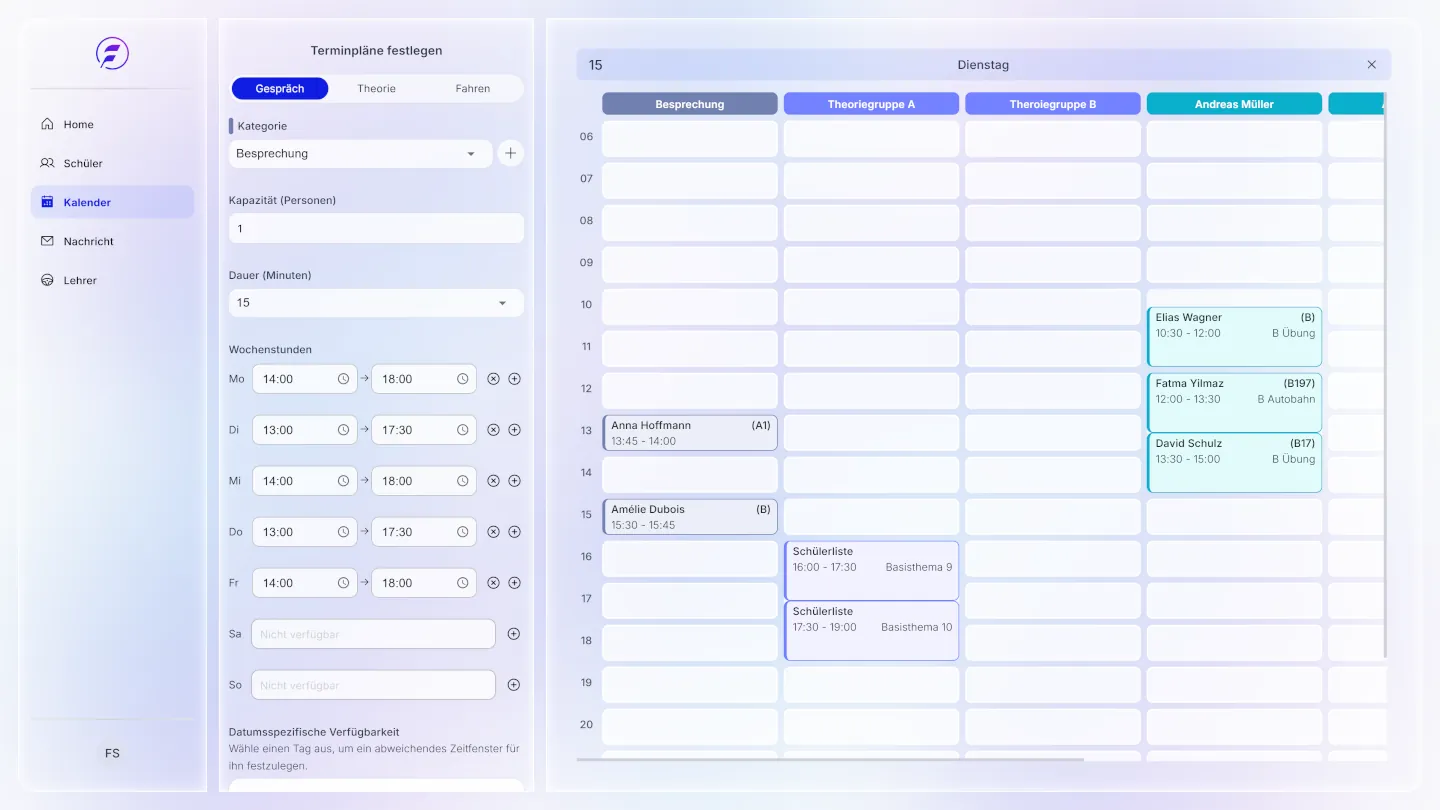Open Monday end time 18:00 clock

[463, 379]
